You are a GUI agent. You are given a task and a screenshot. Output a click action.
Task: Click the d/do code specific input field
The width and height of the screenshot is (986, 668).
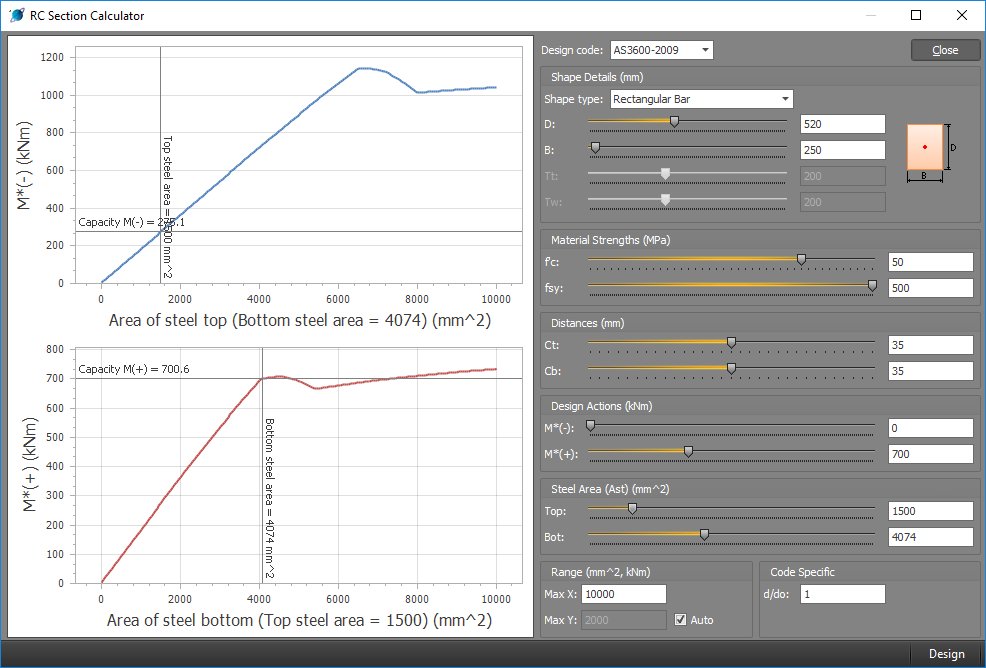coord(842,594)
